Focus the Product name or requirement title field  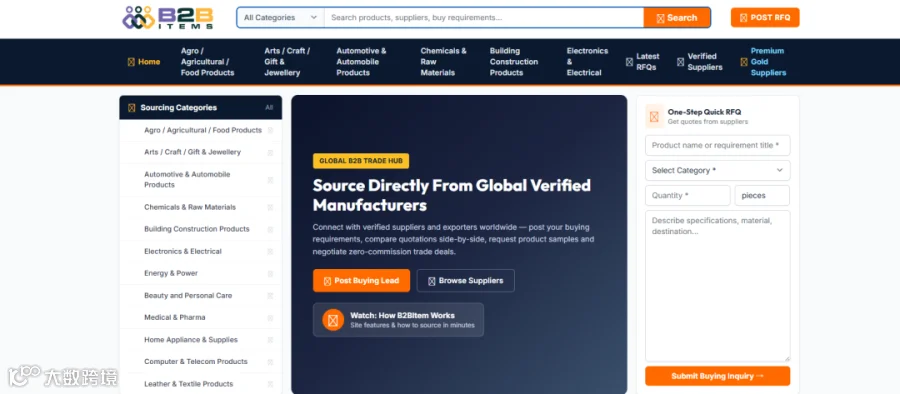tap(717, 146)
